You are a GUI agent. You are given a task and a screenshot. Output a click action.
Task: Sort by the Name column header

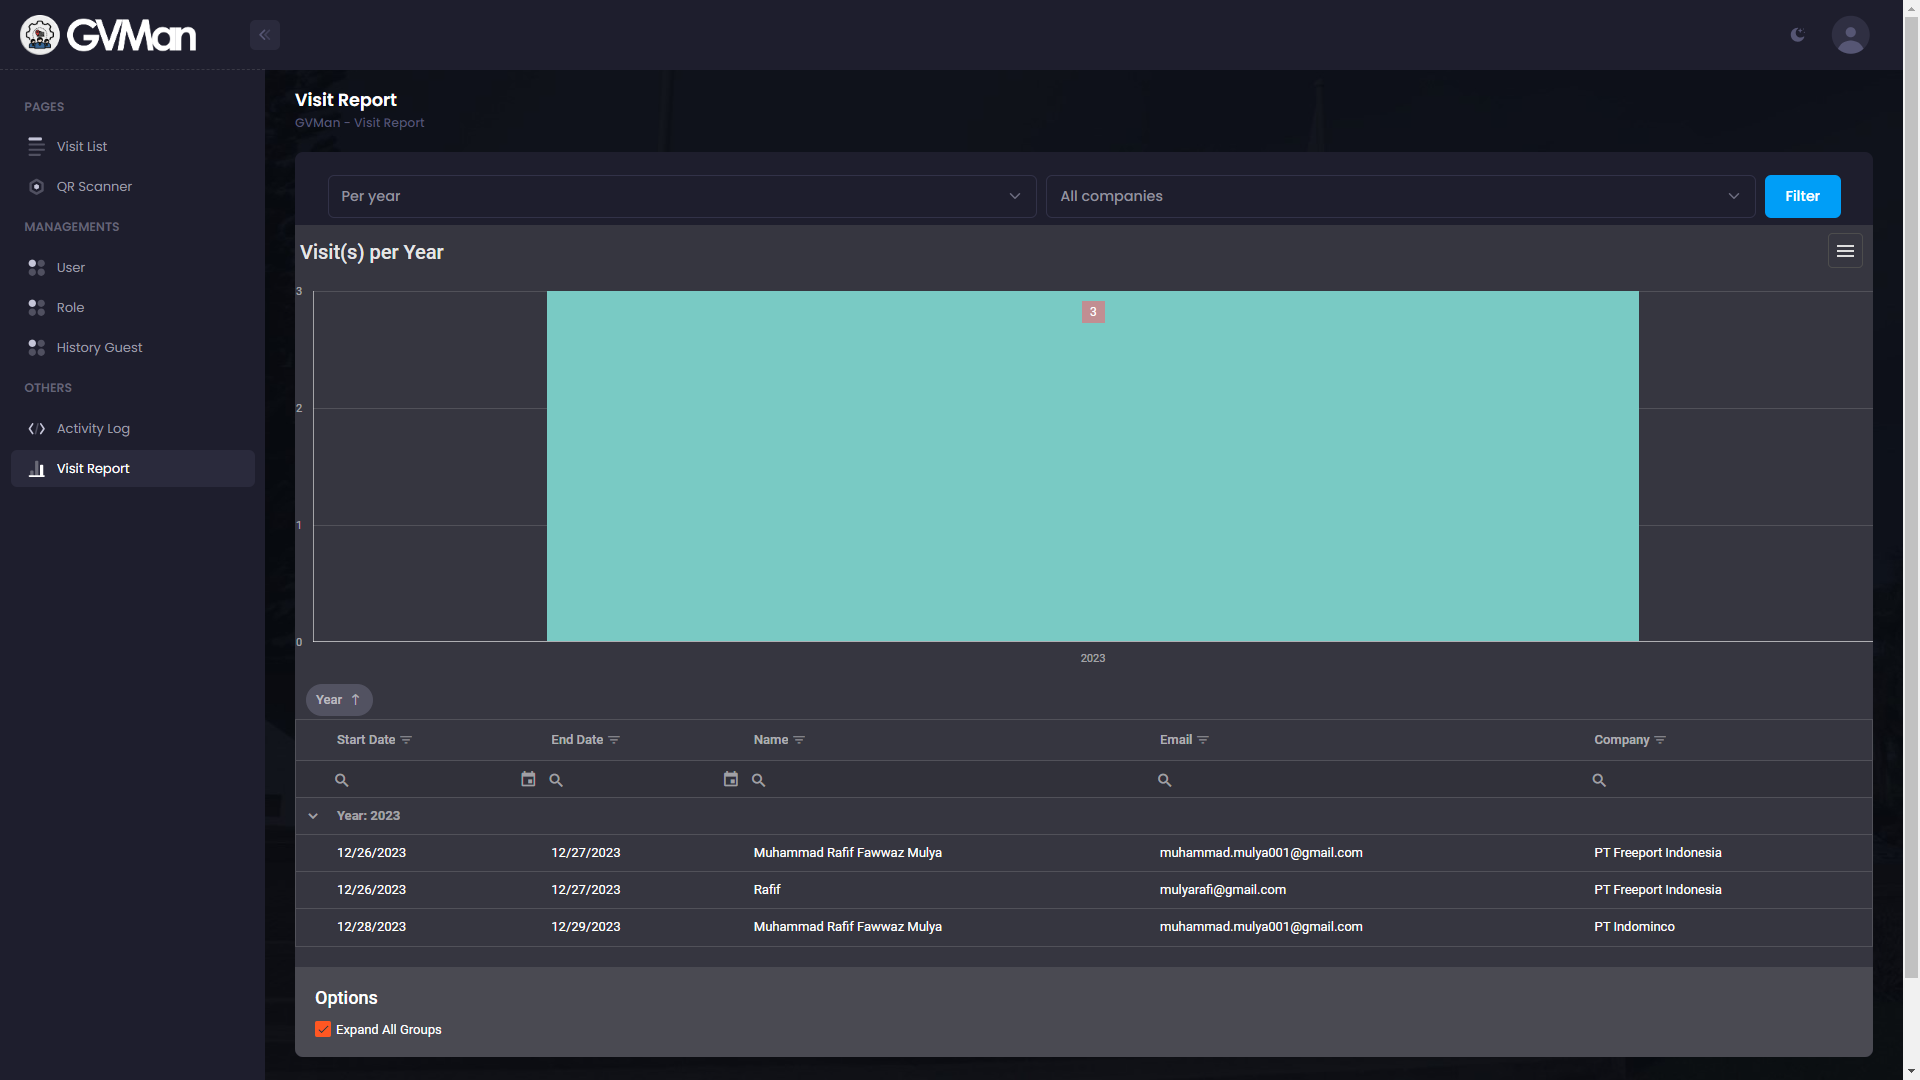coord(771,740)
